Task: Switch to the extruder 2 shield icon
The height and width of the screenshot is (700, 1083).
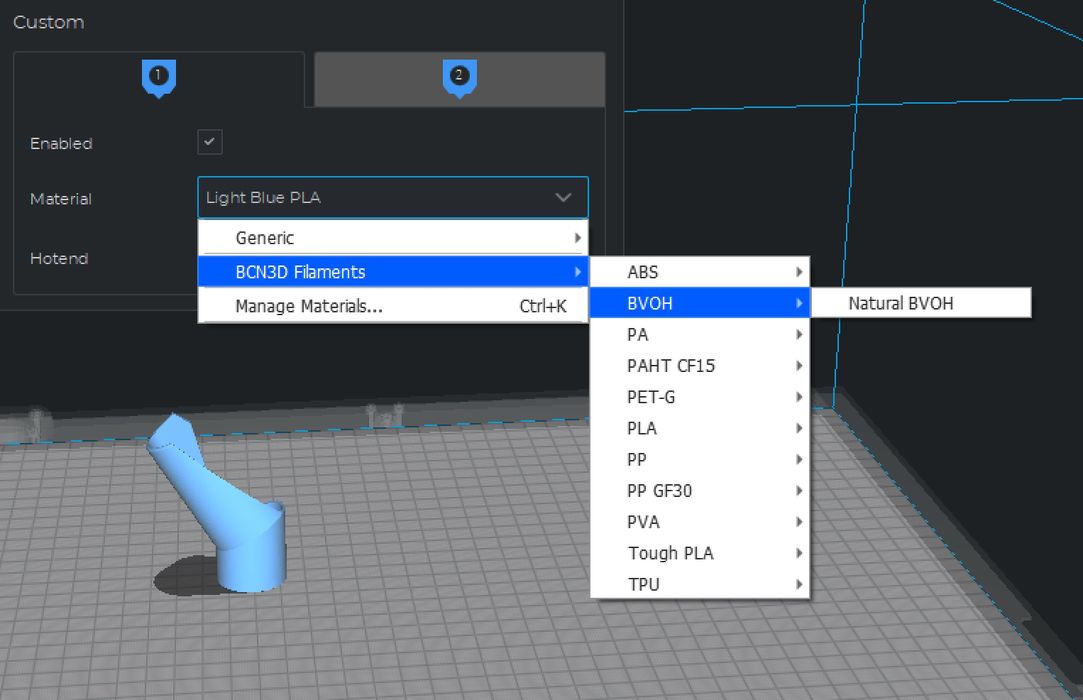Action: pos(459,75)
